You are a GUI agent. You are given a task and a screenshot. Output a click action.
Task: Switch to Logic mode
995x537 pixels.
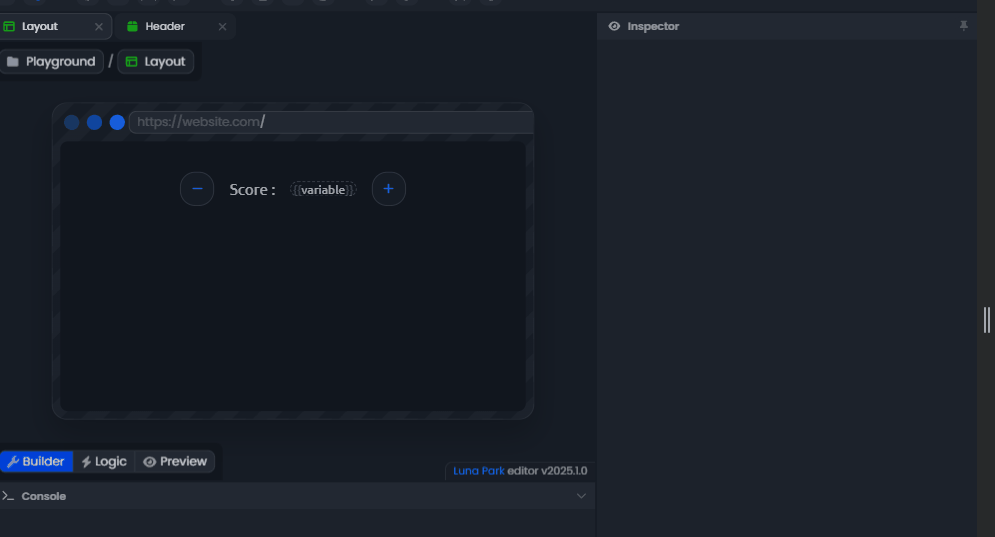point(104,461)
